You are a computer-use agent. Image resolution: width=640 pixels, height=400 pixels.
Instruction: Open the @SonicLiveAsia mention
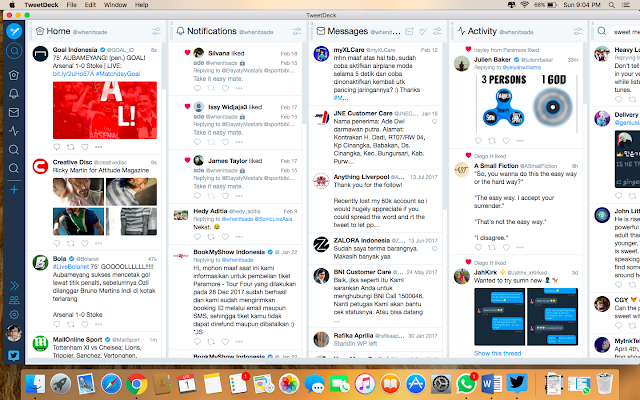273,219
